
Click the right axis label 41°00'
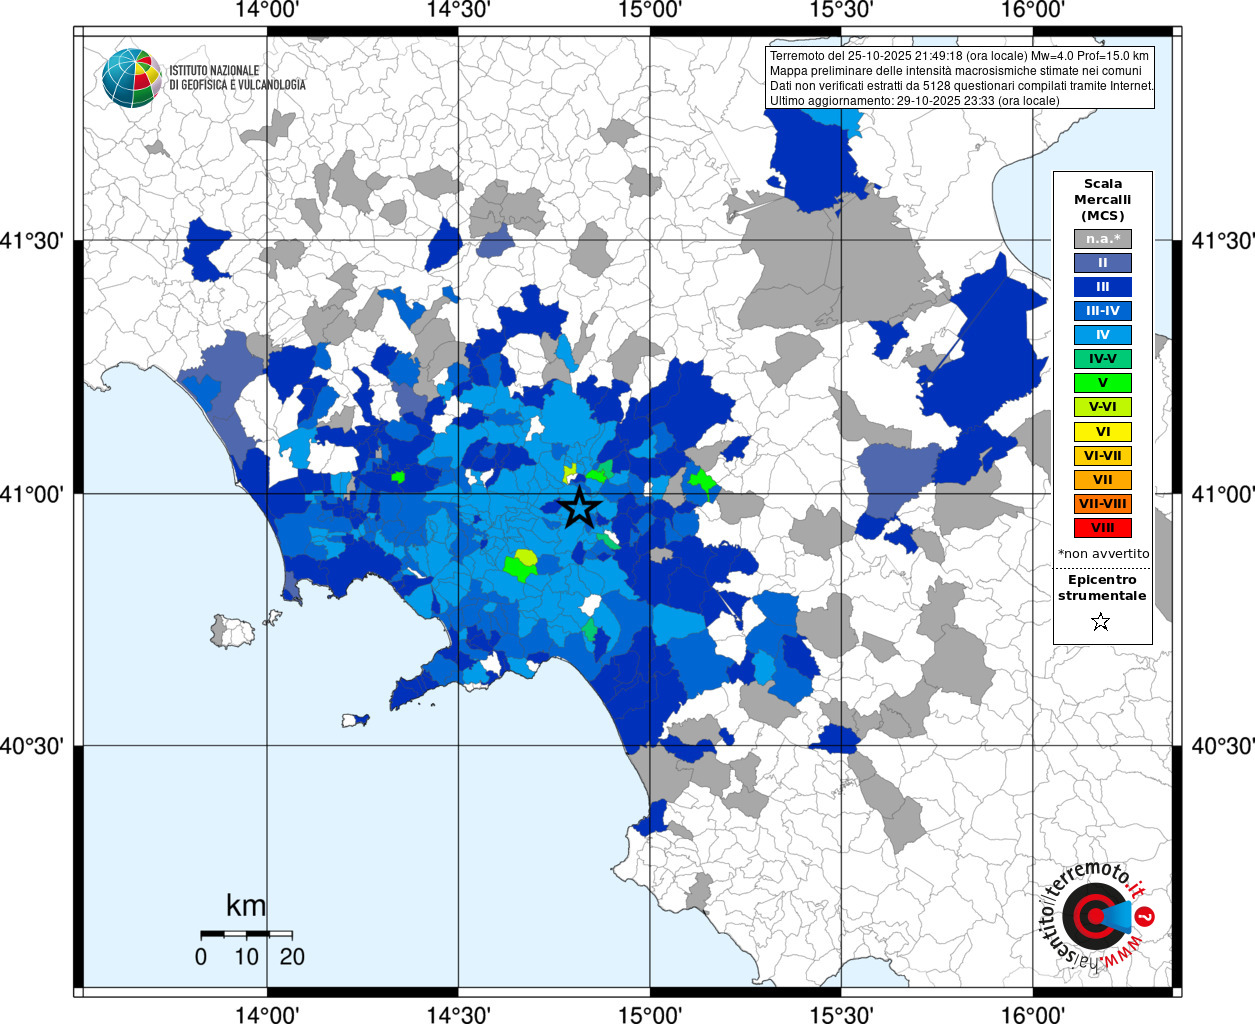coord(1223,494)
